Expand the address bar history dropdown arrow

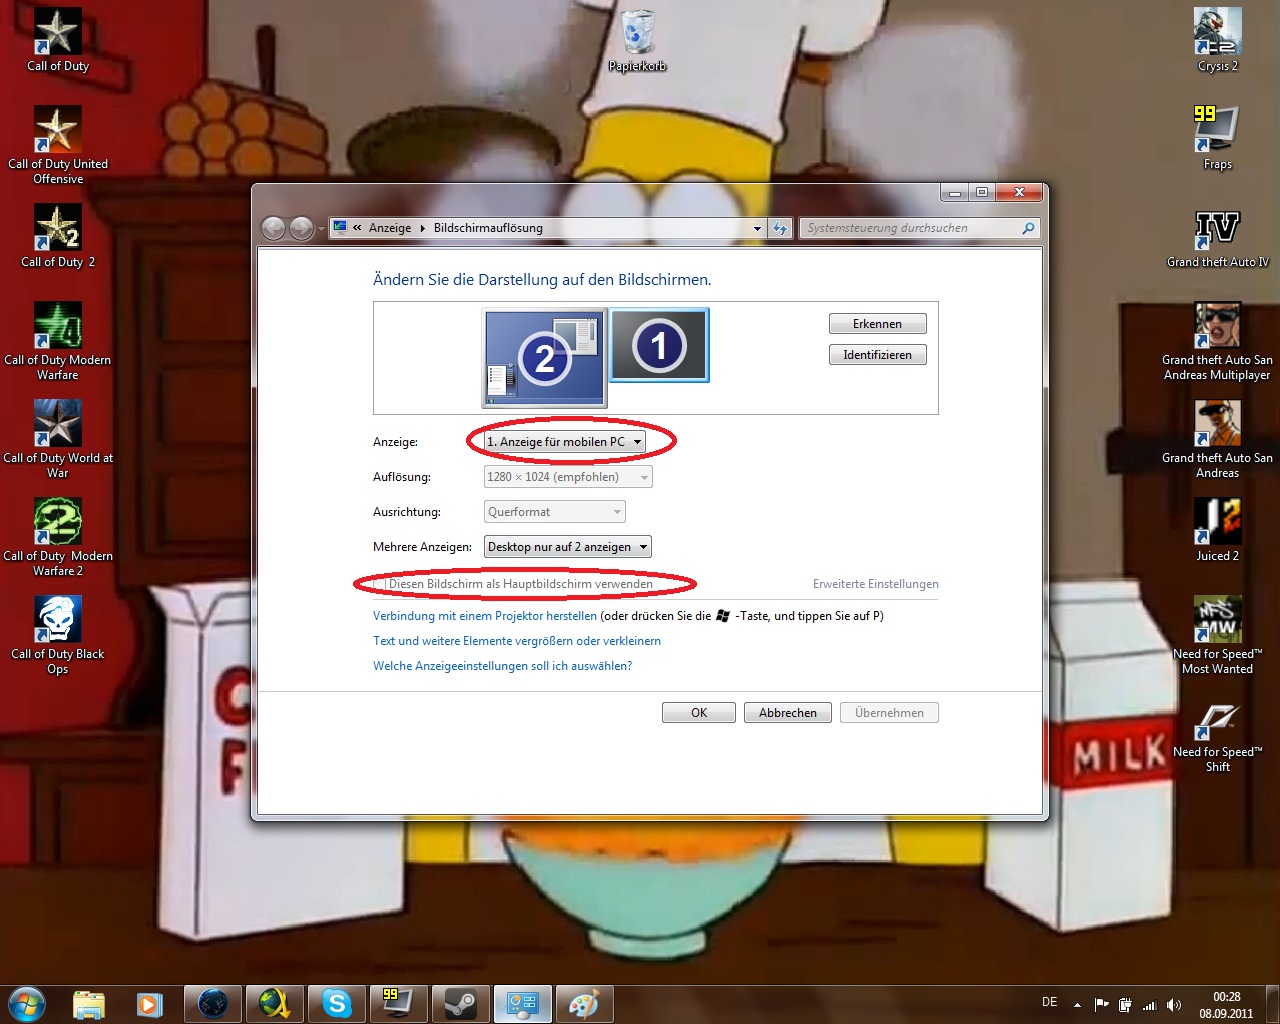tap(757, 228)
